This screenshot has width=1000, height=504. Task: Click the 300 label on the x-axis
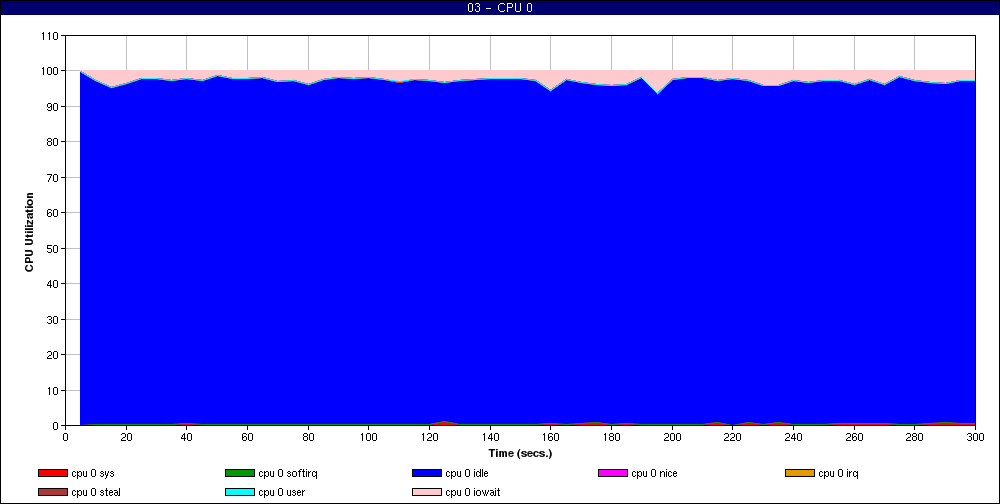pos(975,437)
